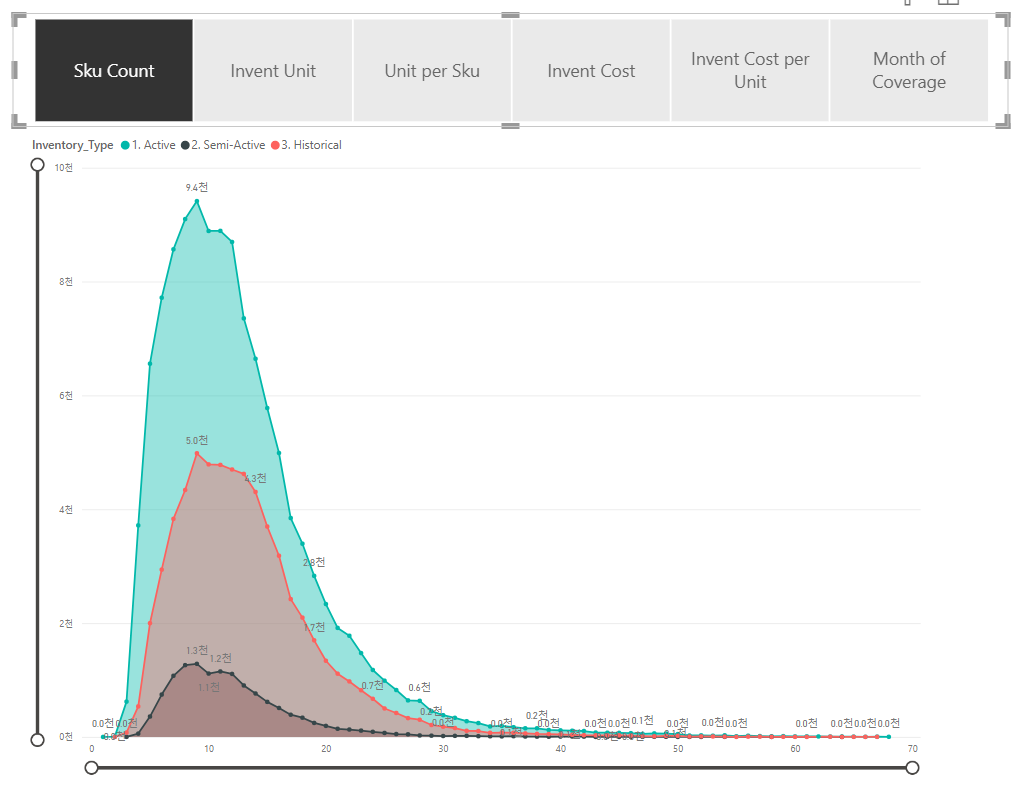Image resolution: width=1014 pixels, height=793 pixels.
Task: Click the 1.3천 Semi-Active peak label
Action: tap(197, 650)
